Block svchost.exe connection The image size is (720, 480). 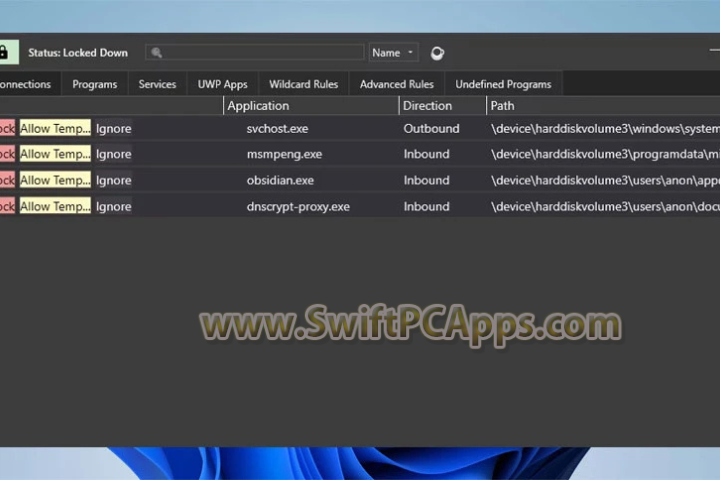point(7,129)
